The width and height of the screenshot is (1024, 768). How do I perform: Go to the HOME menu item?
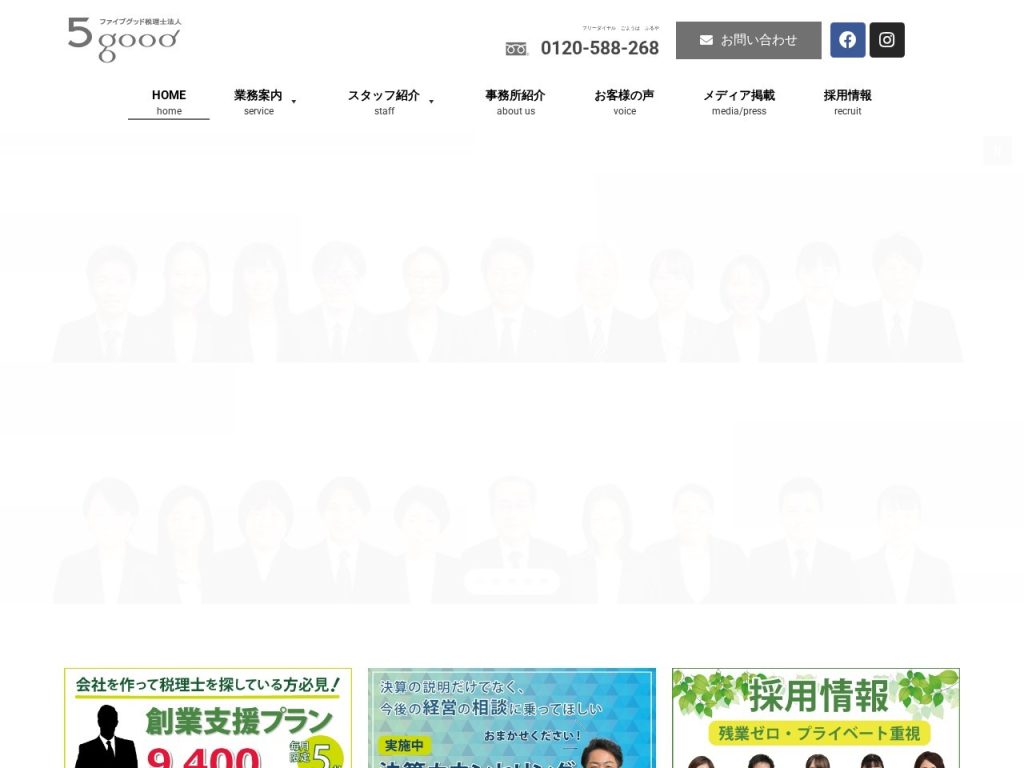click(168, 103)
